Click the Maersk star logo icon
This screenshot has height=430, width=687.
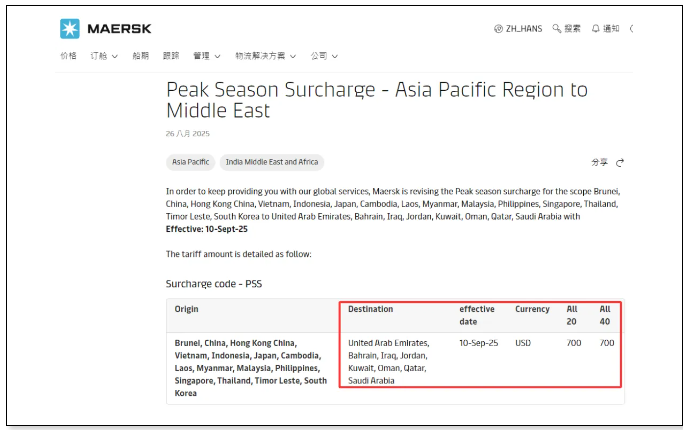pos(70,29)
